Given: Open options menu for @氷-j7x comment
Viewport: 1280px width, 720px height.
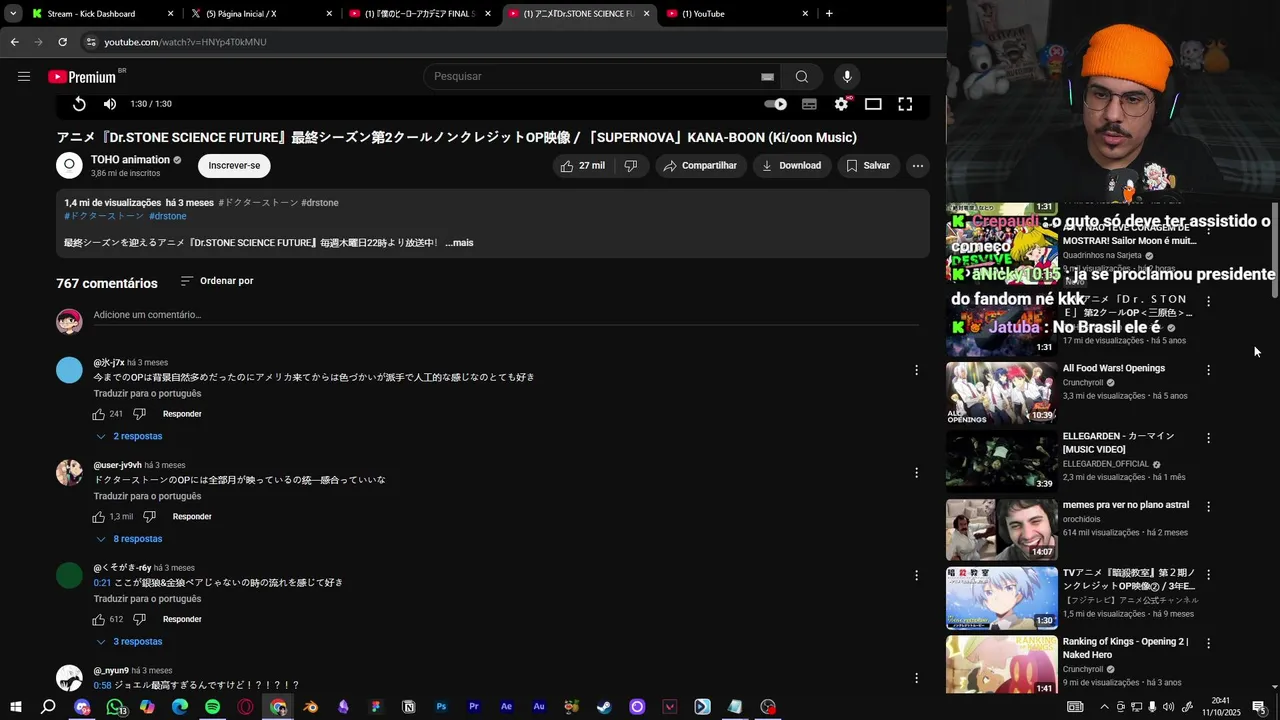Looking at the screenshot, I should [x=916, y=370].
